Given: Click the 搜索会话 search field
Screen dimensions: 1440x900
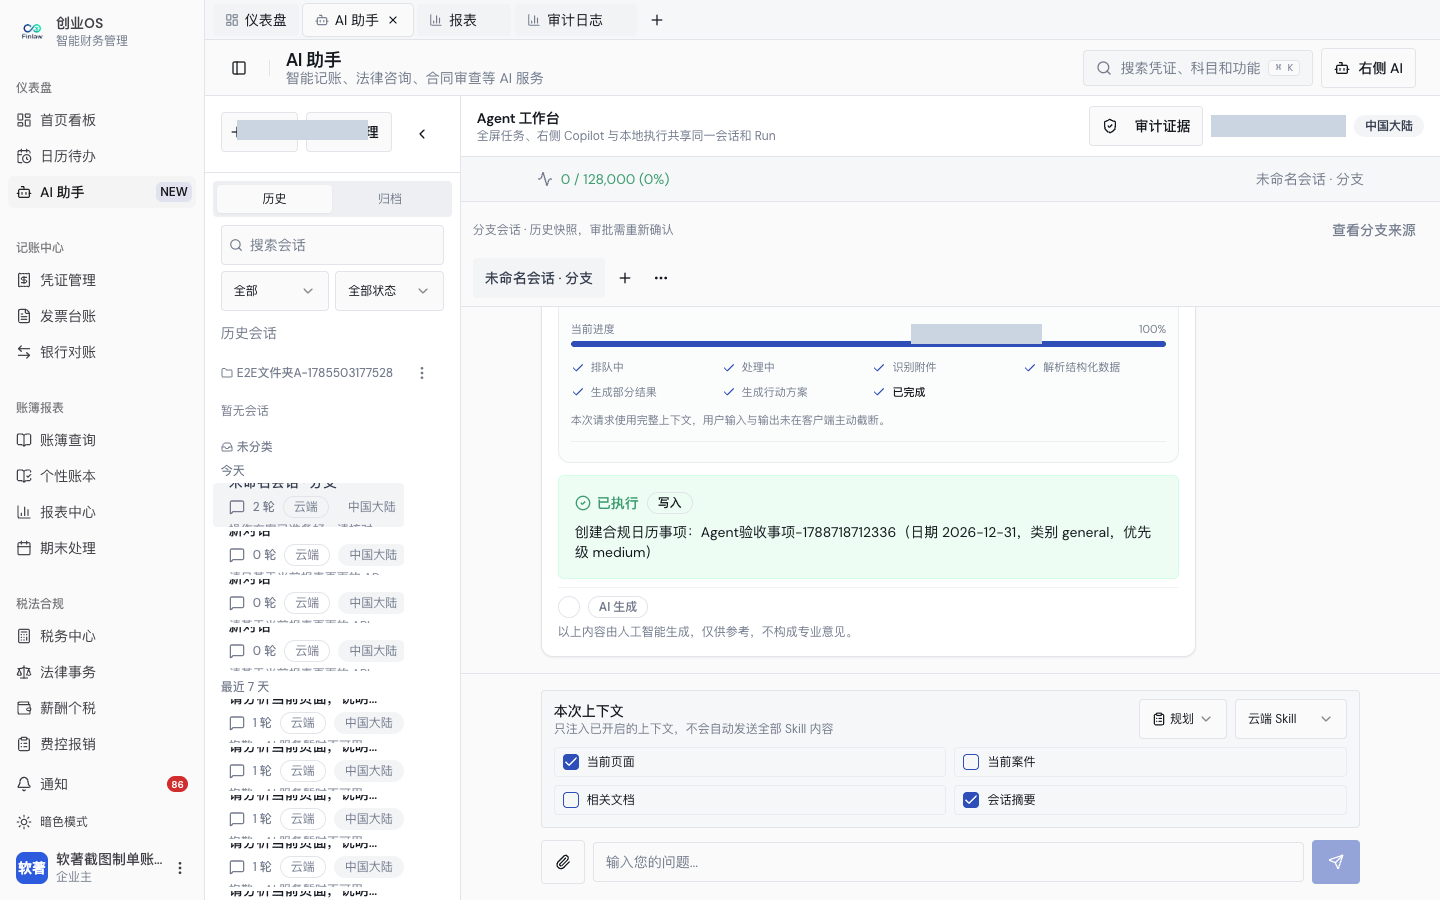Looking at the screenshot, I should click(x=332, y=245).
